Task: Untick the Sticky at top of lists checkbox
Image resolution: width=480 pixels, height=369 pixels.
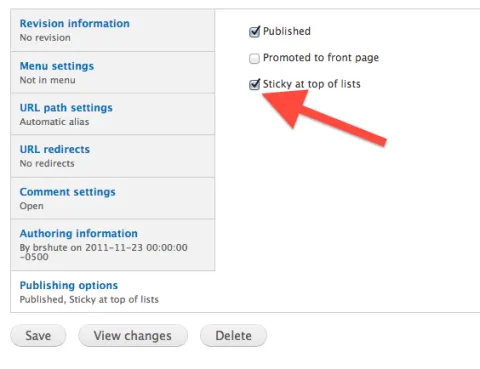Action: (254, 84)
